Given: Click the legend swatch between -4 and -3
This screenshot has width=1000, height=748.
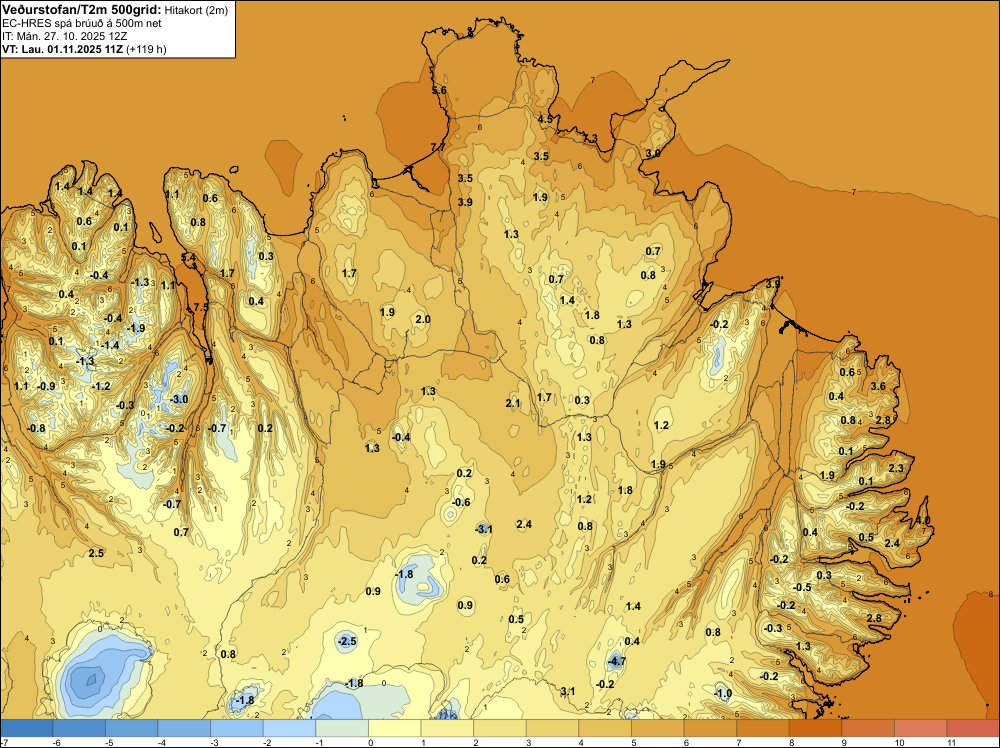Looking at the screenshot, I should [x=184, y=728].
